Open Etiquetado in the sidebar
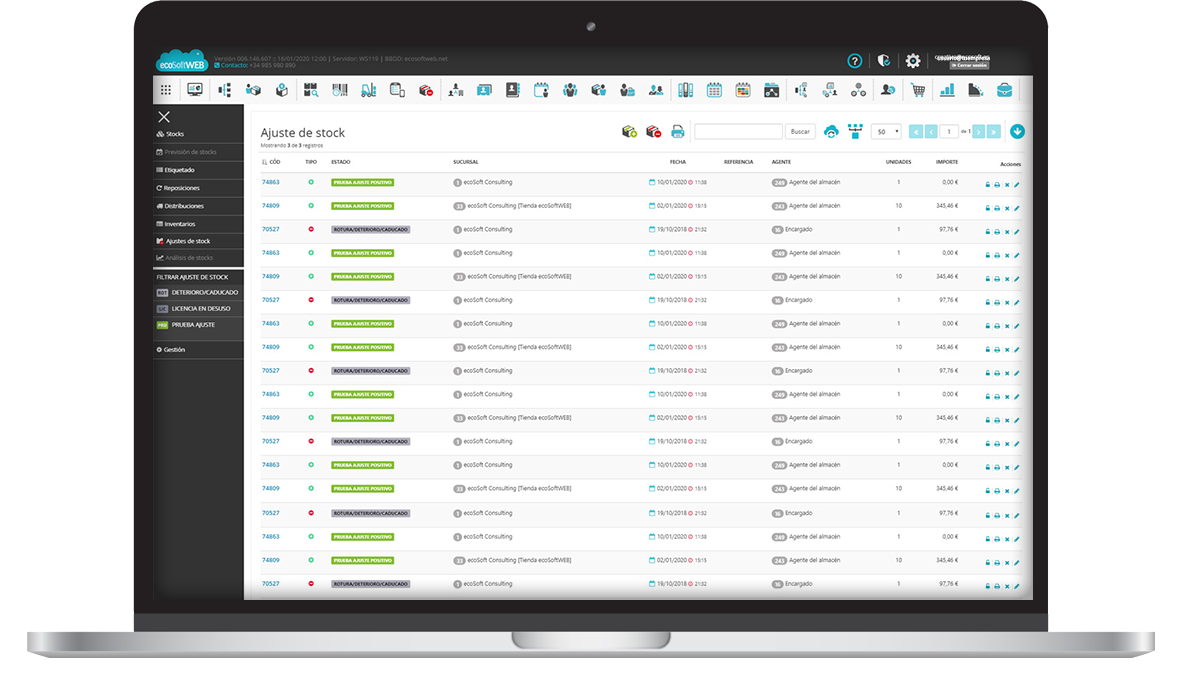The height and width of the screenshot is (673, 1195). tap(197, 170)
